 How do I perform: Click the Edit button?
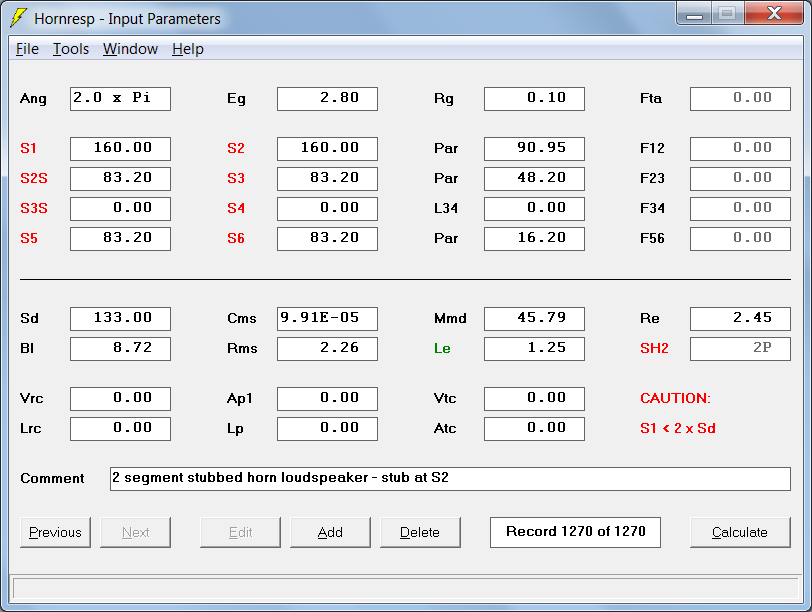click(x=240, y=532)
